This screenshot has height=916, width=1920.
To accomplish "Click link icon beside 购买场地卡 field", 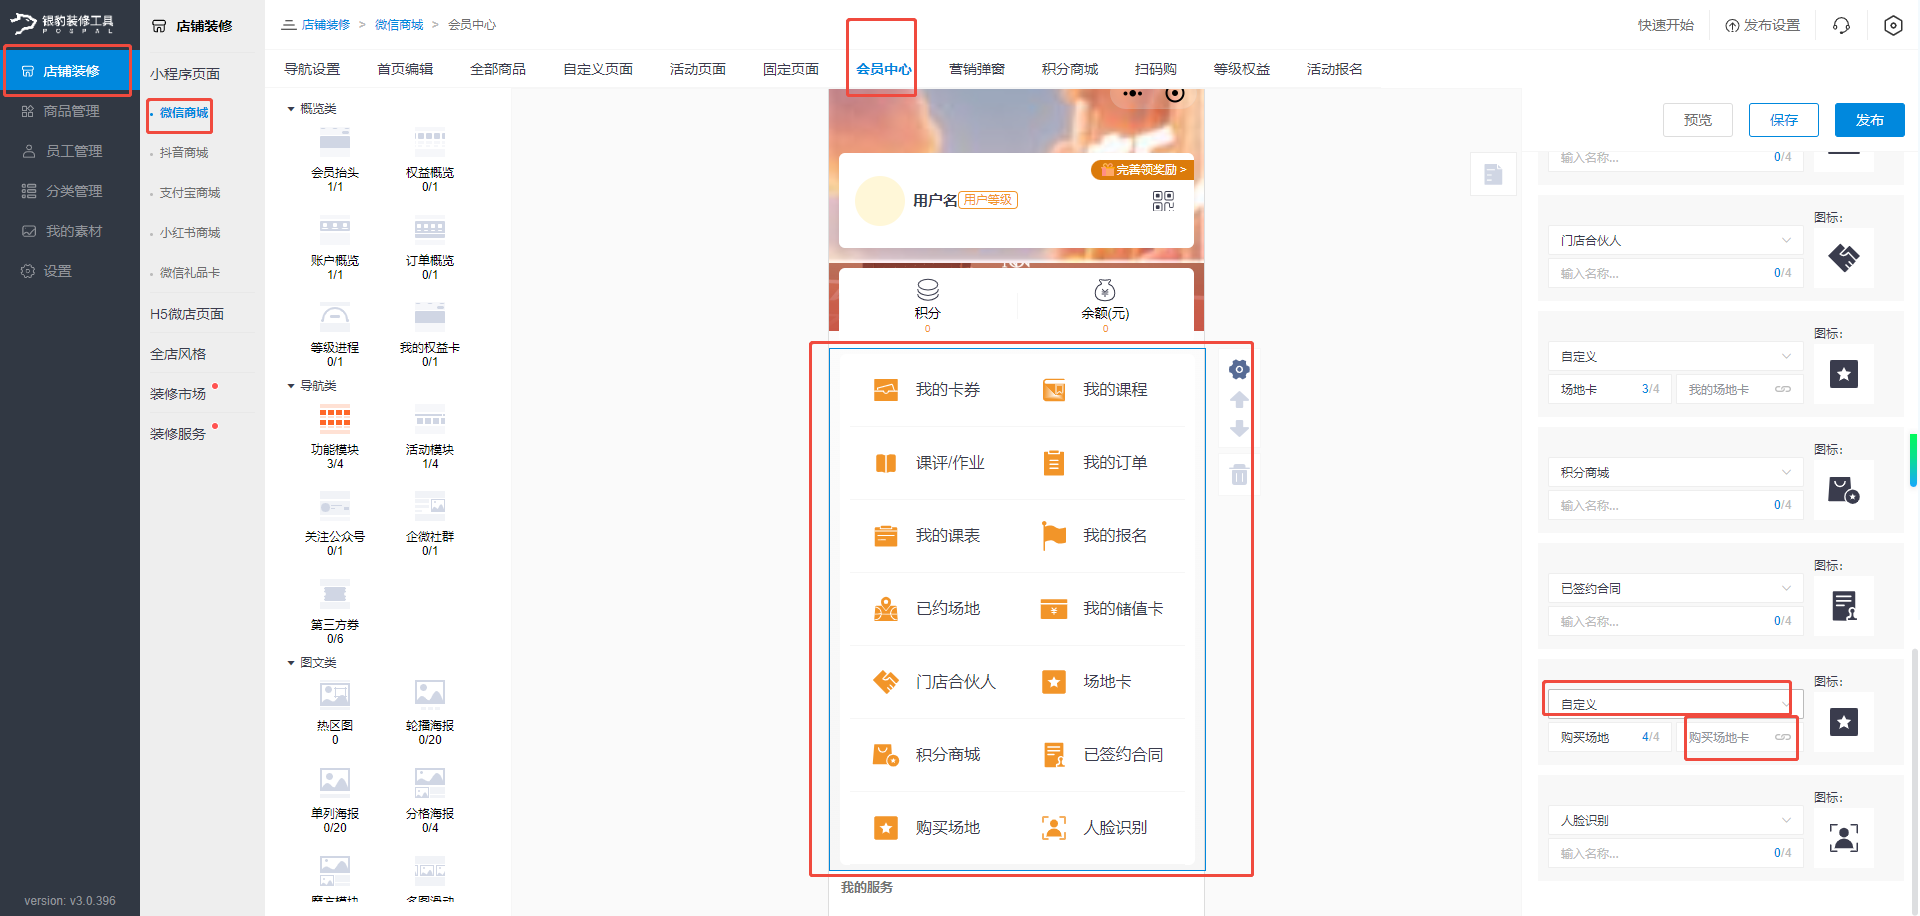I will (1783, 737).
